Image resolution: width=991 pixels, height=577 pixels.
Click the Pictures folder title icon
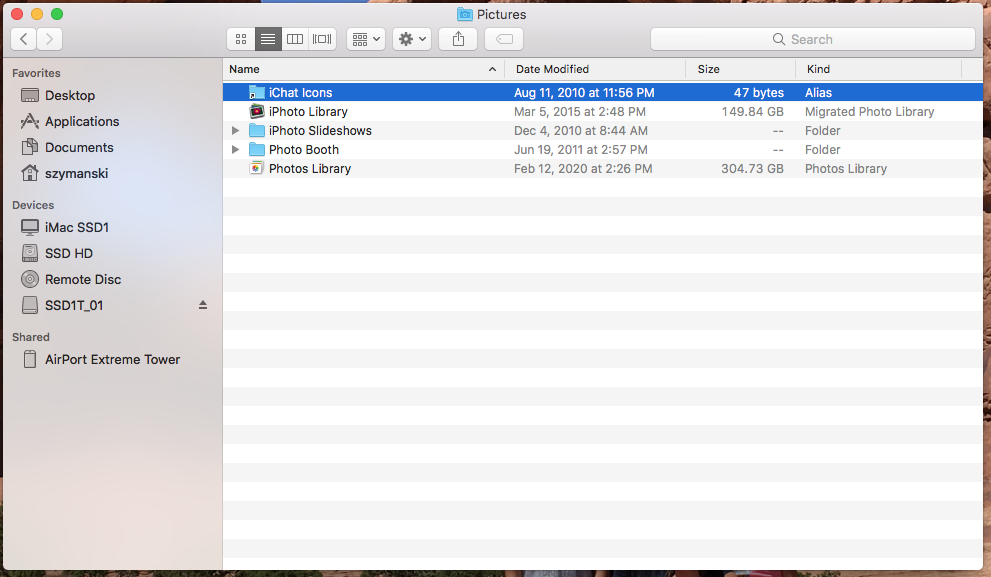coord(465,14)
